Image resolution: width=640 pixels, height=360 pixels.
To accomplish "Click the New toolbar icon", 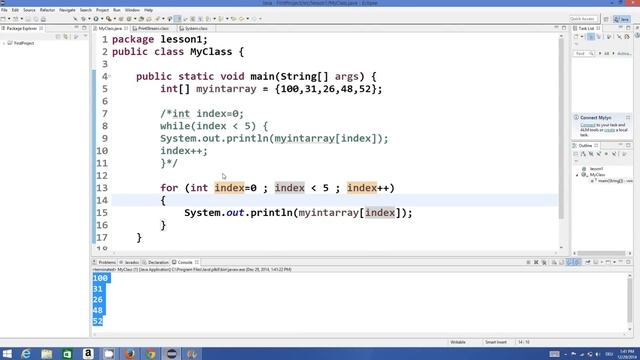I will (x=3, y=19).
